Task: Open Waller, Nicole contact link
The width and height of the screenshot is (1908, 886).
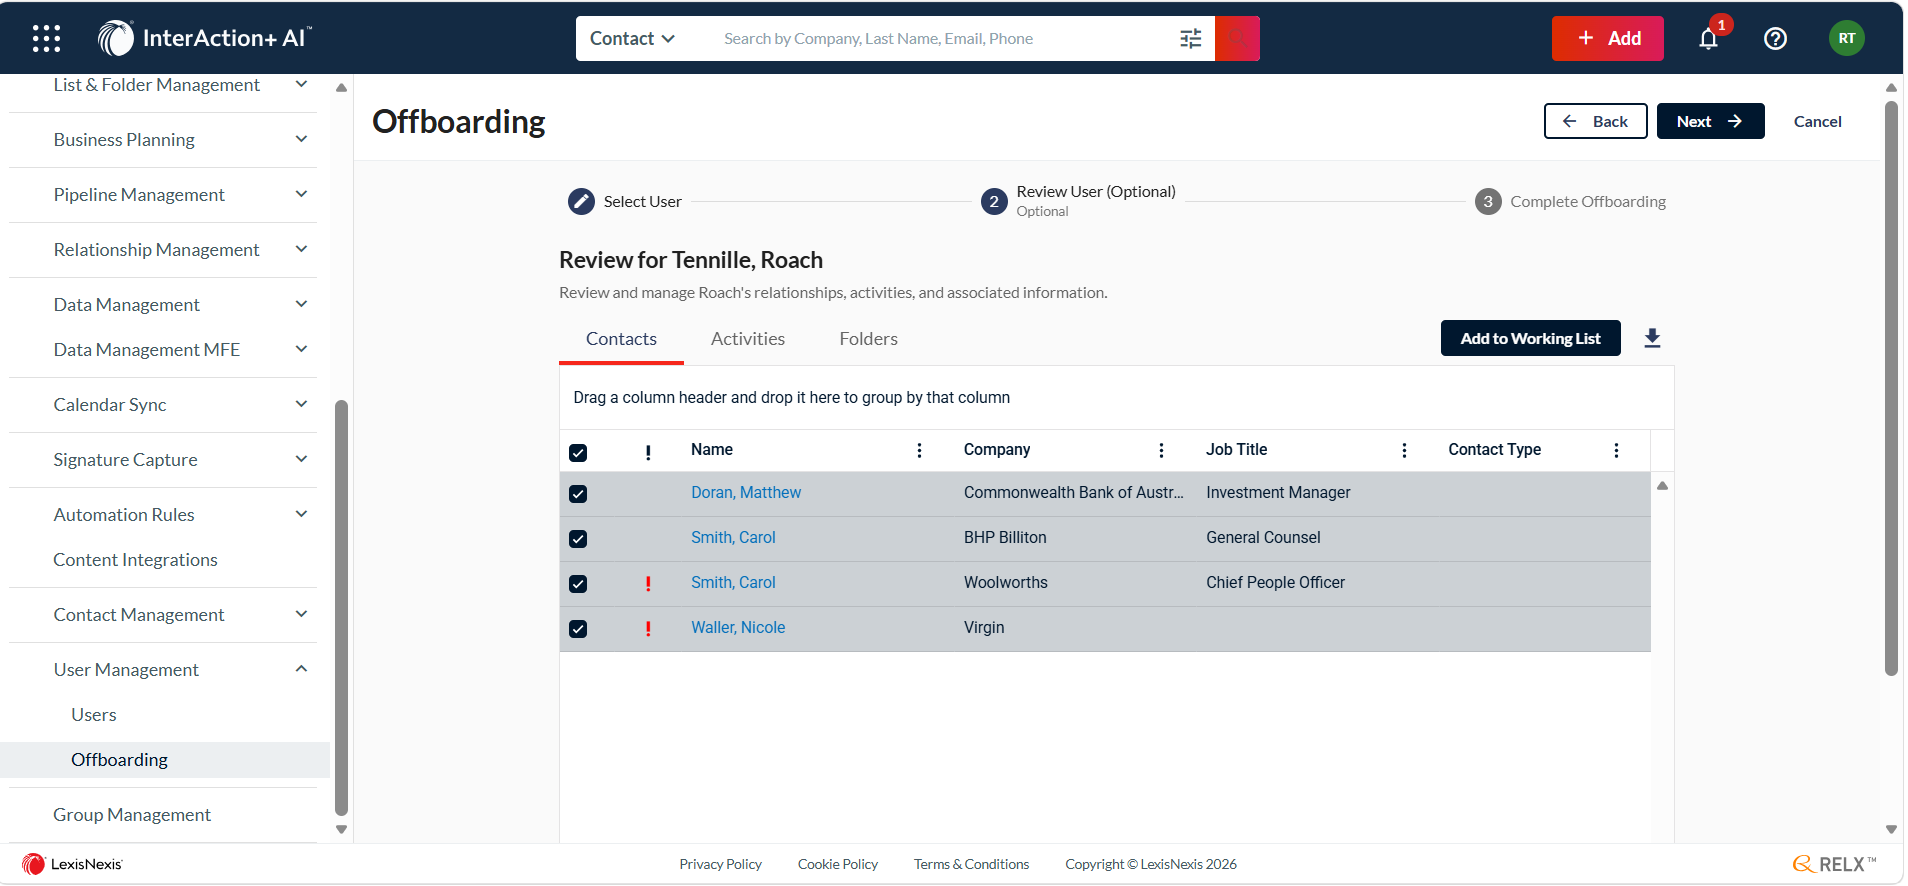Action: click(x=738, y=628)
